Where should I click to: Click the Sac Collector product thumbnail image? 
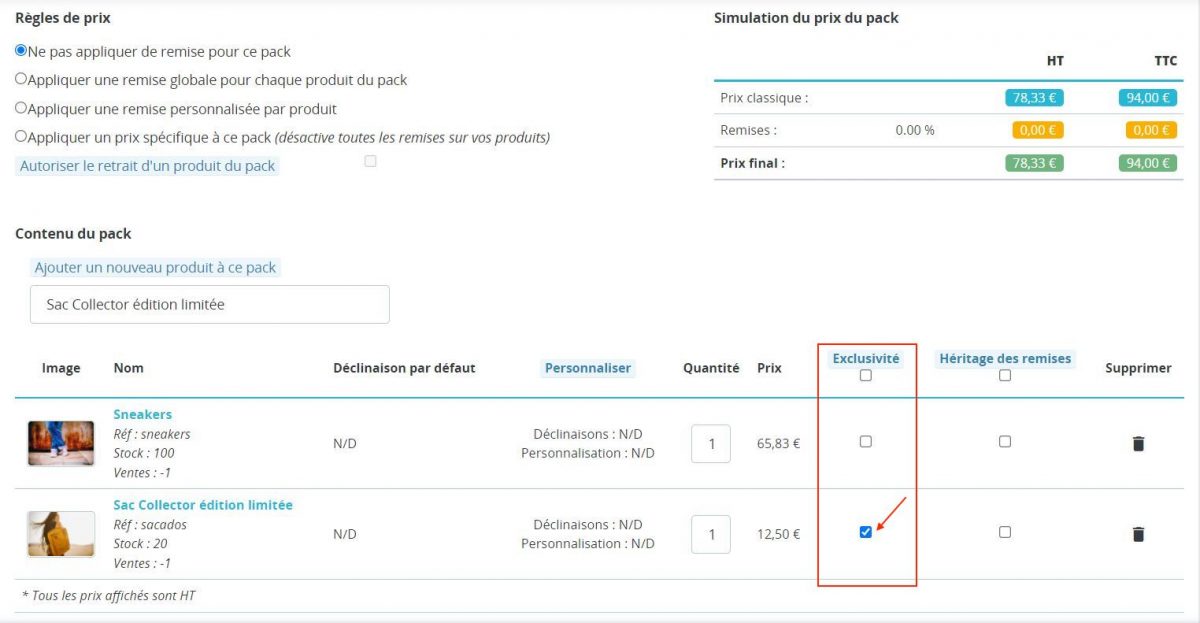(60, 533)
